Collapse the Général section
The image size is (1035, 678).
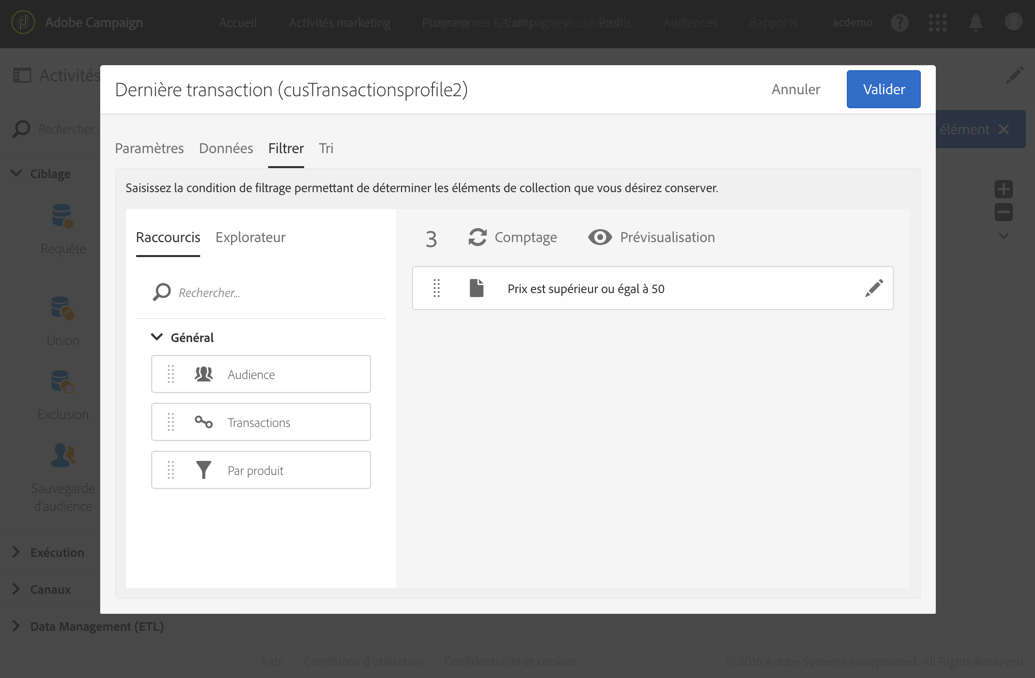(x=157, y=337)
